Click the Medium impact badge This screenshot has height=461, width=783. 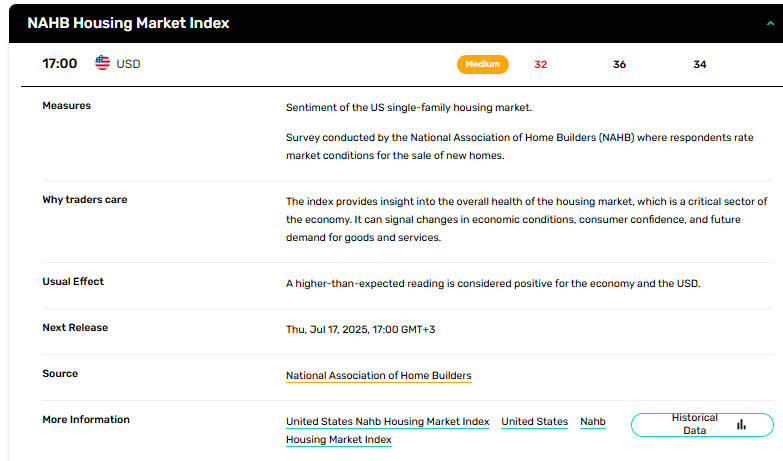tap(482, 64)
